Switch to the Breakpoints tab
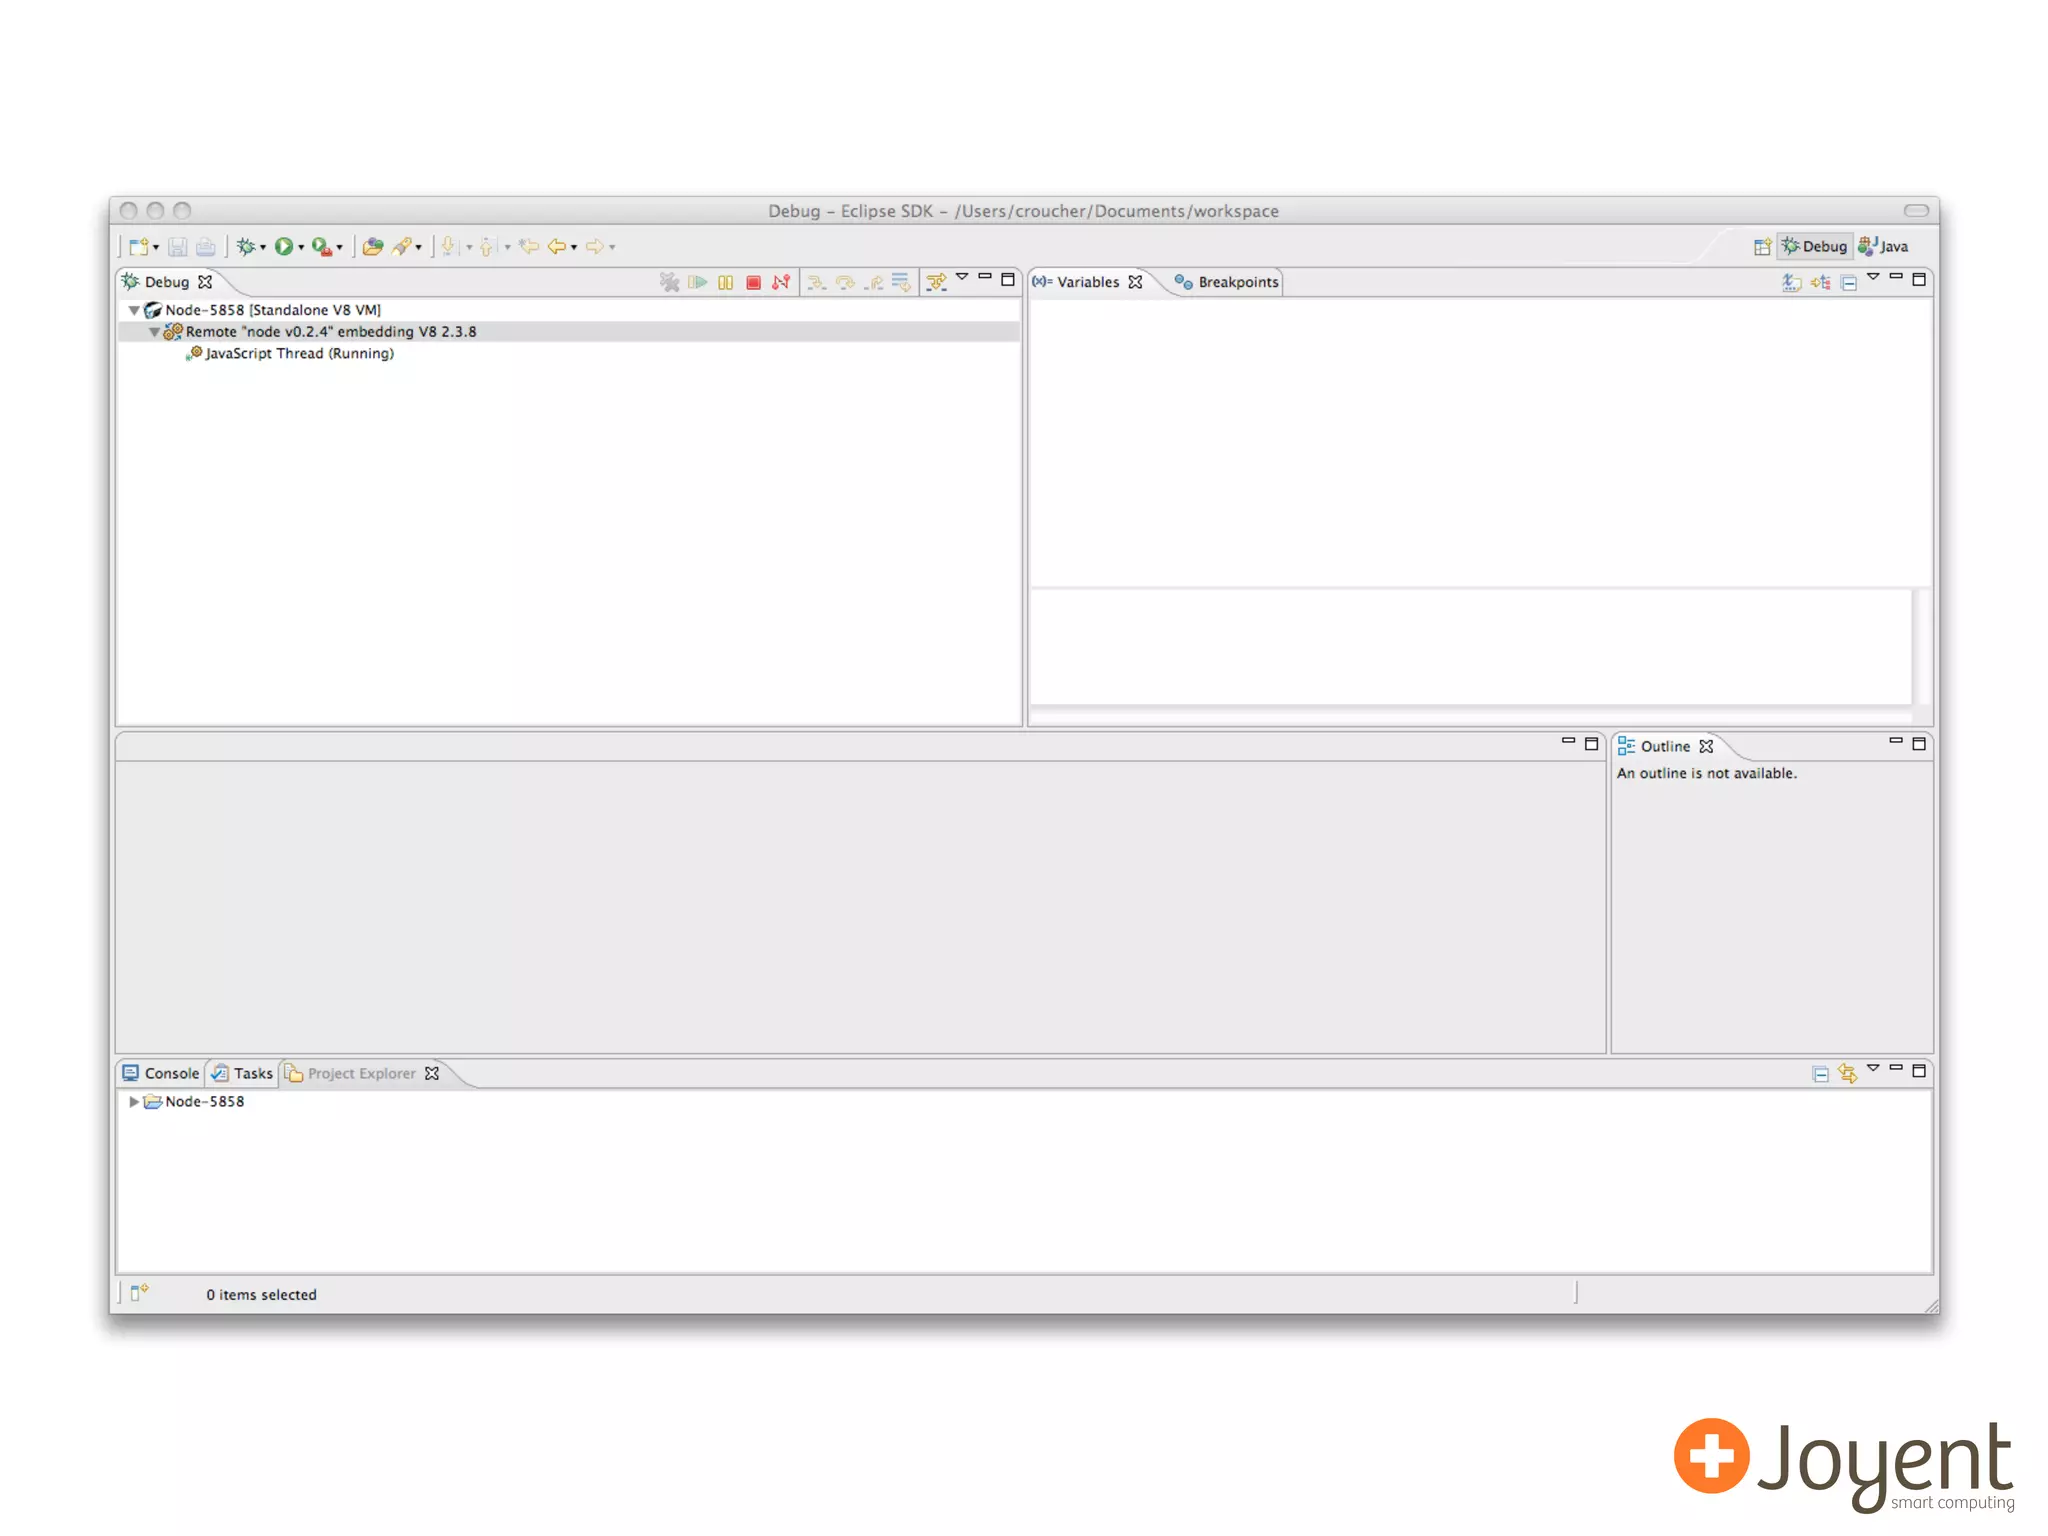 click(1227, 283)
